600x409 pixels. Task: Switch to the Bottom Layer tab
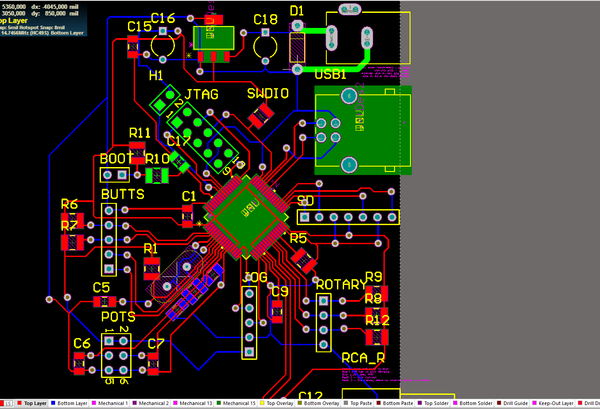tap(69, 403)
